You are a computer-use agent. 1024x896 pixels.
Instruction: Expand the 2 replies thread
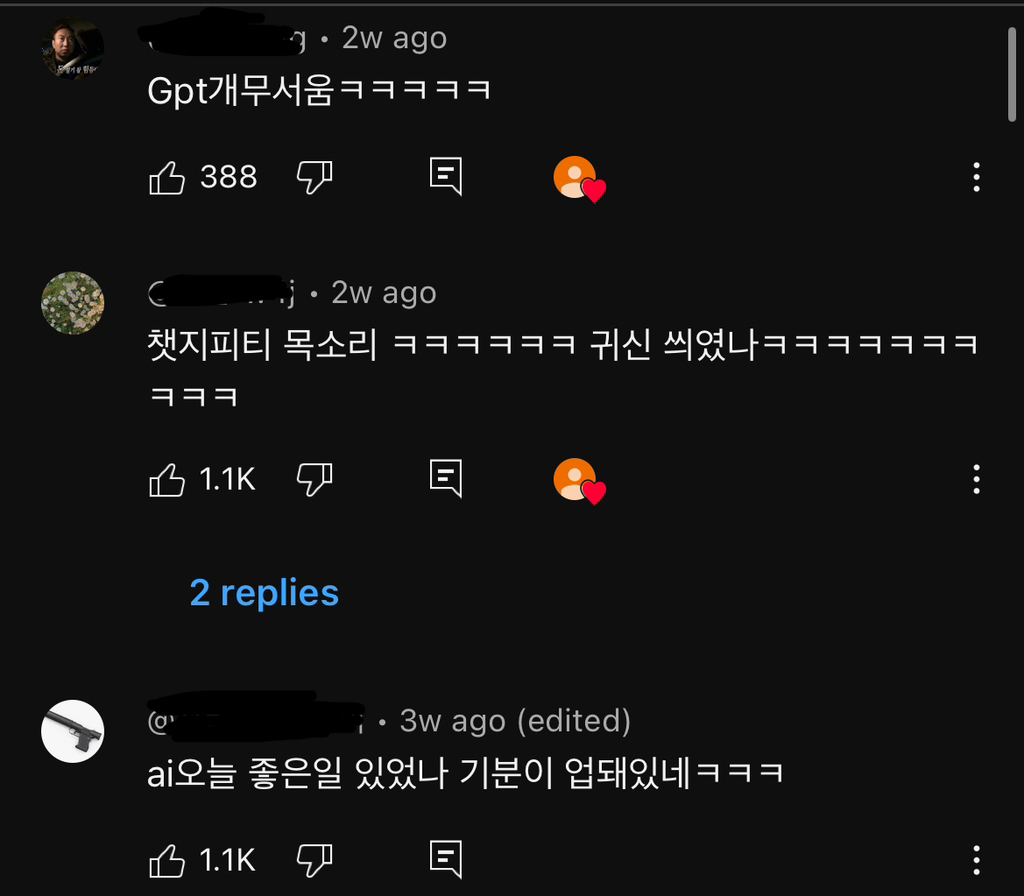point(264,592)
